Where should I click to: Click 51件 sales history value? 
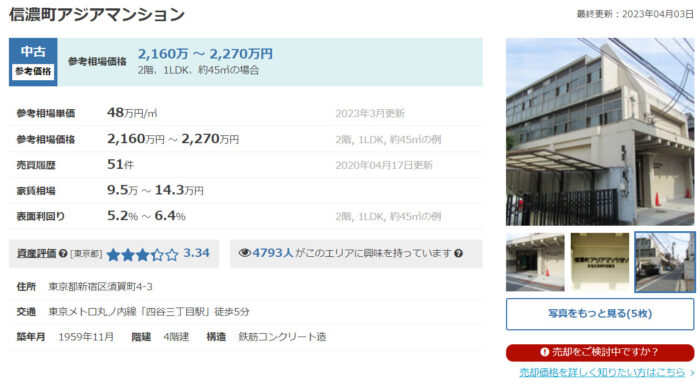(120, 164)
